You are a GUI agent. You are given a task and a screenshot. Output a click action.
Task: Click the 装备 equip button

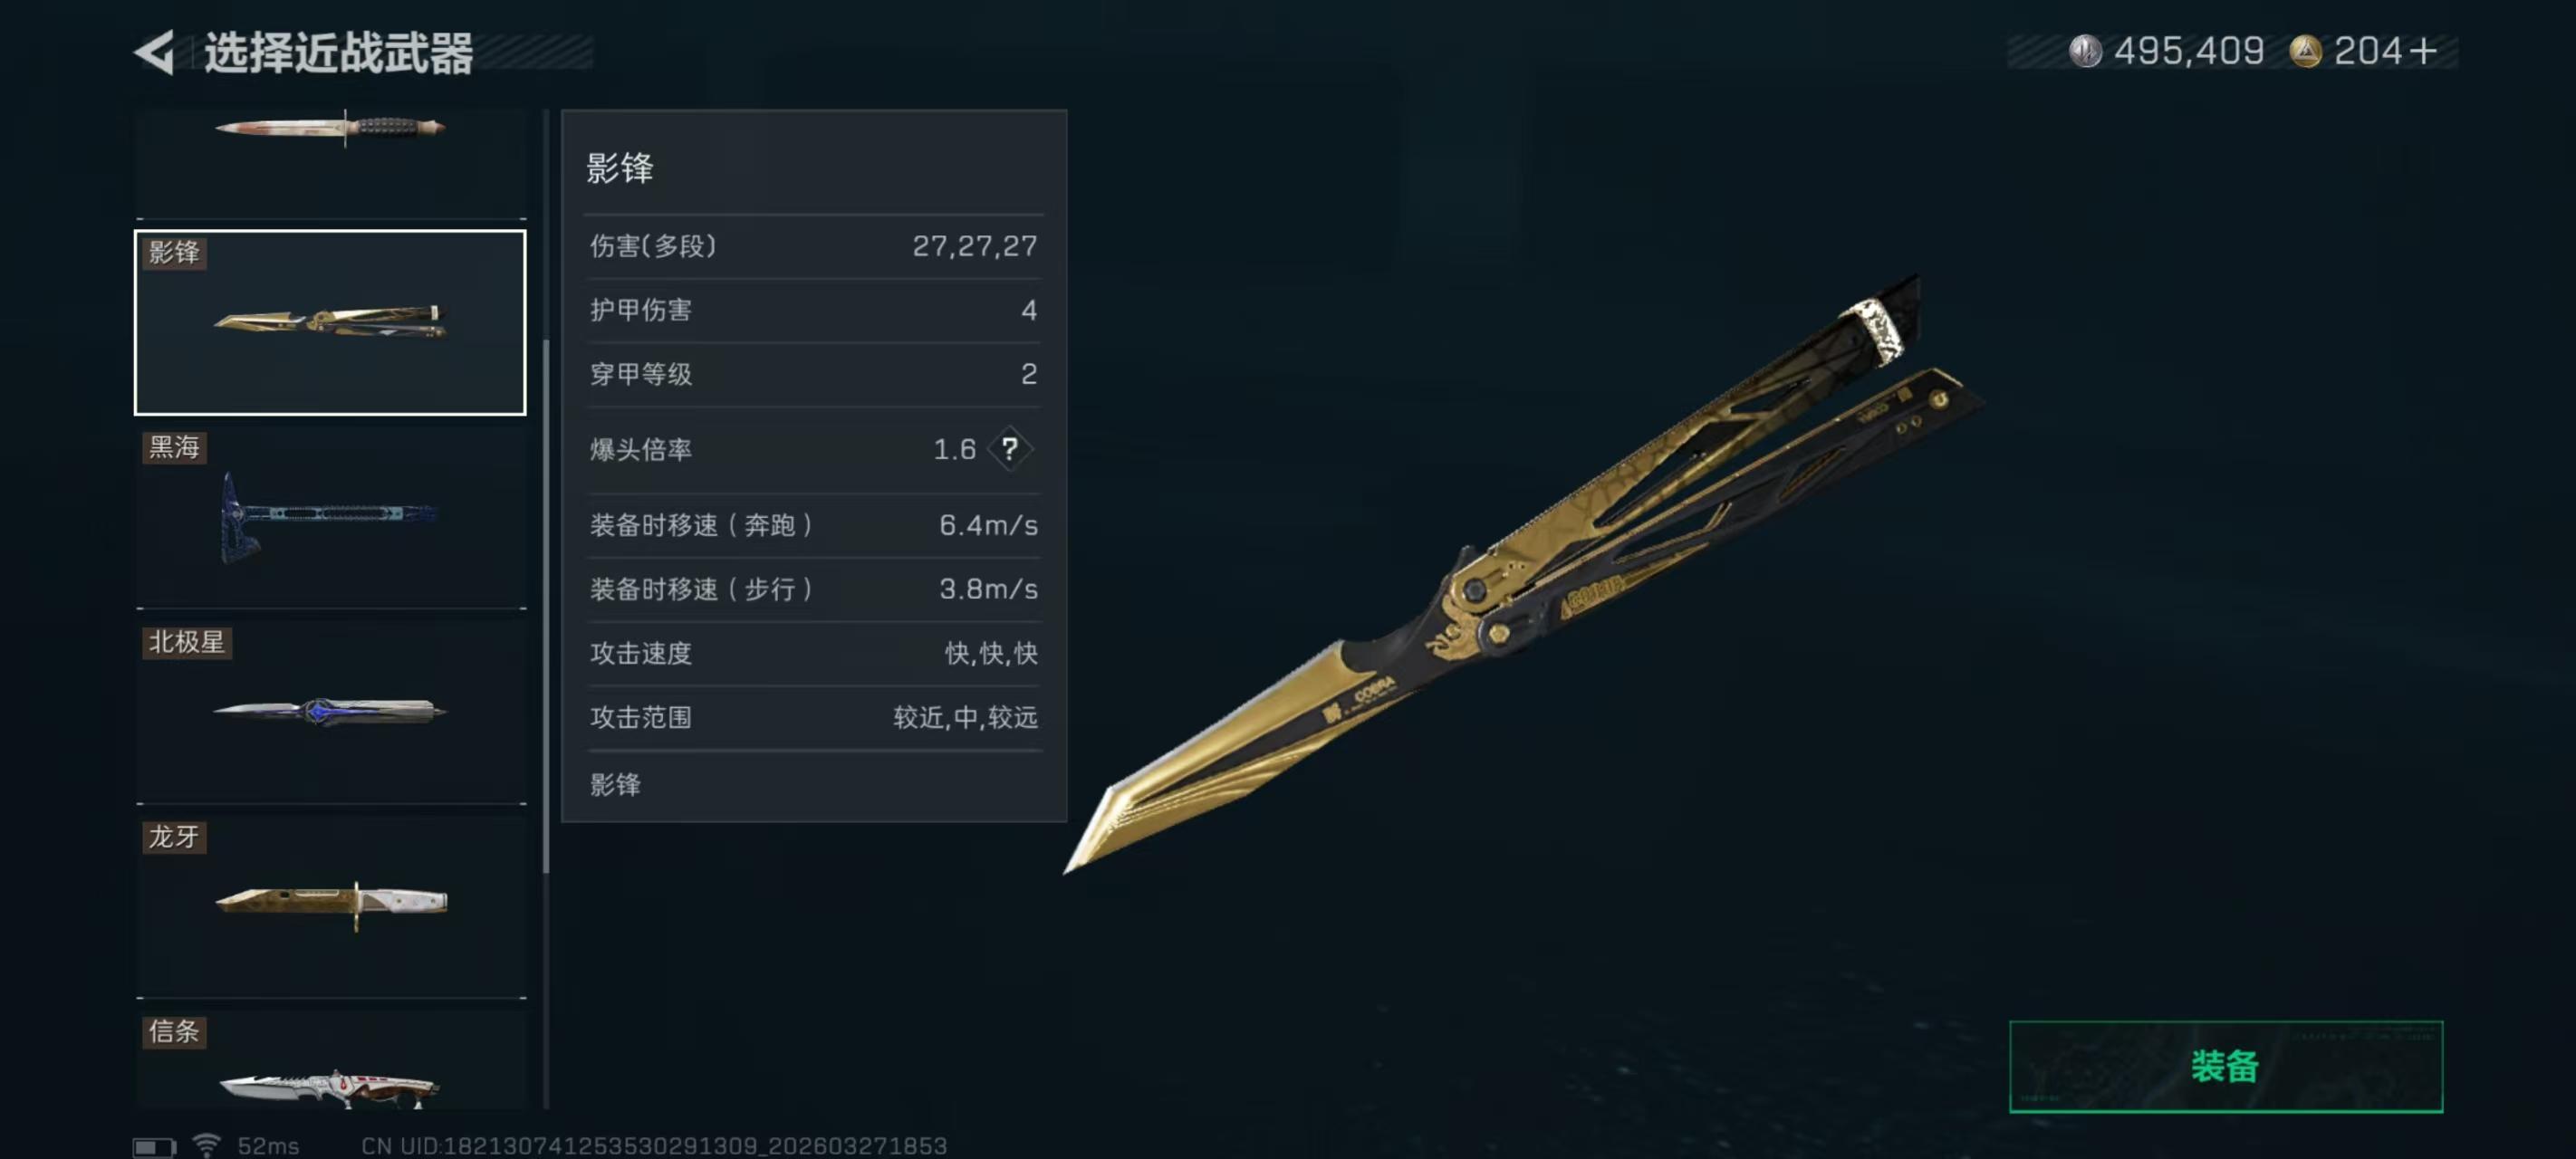(2225, 1066)
